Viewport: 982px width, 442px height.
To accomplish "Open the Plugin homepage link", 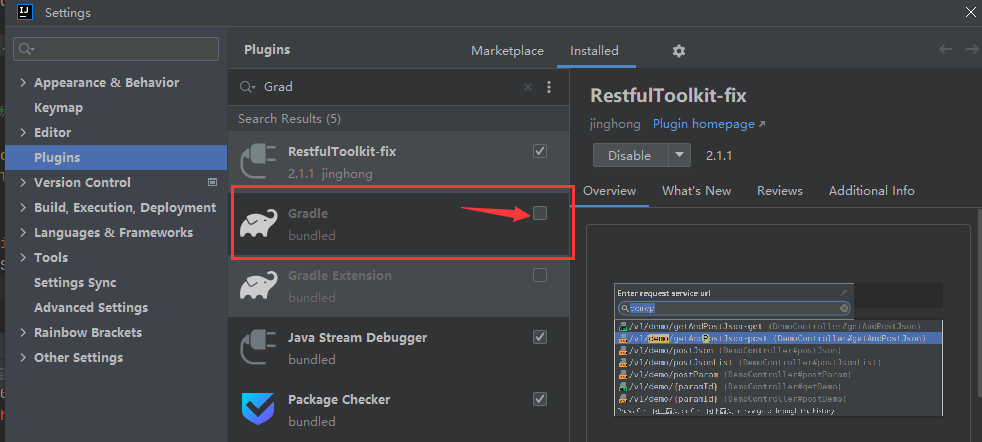I will click(708, 124).
